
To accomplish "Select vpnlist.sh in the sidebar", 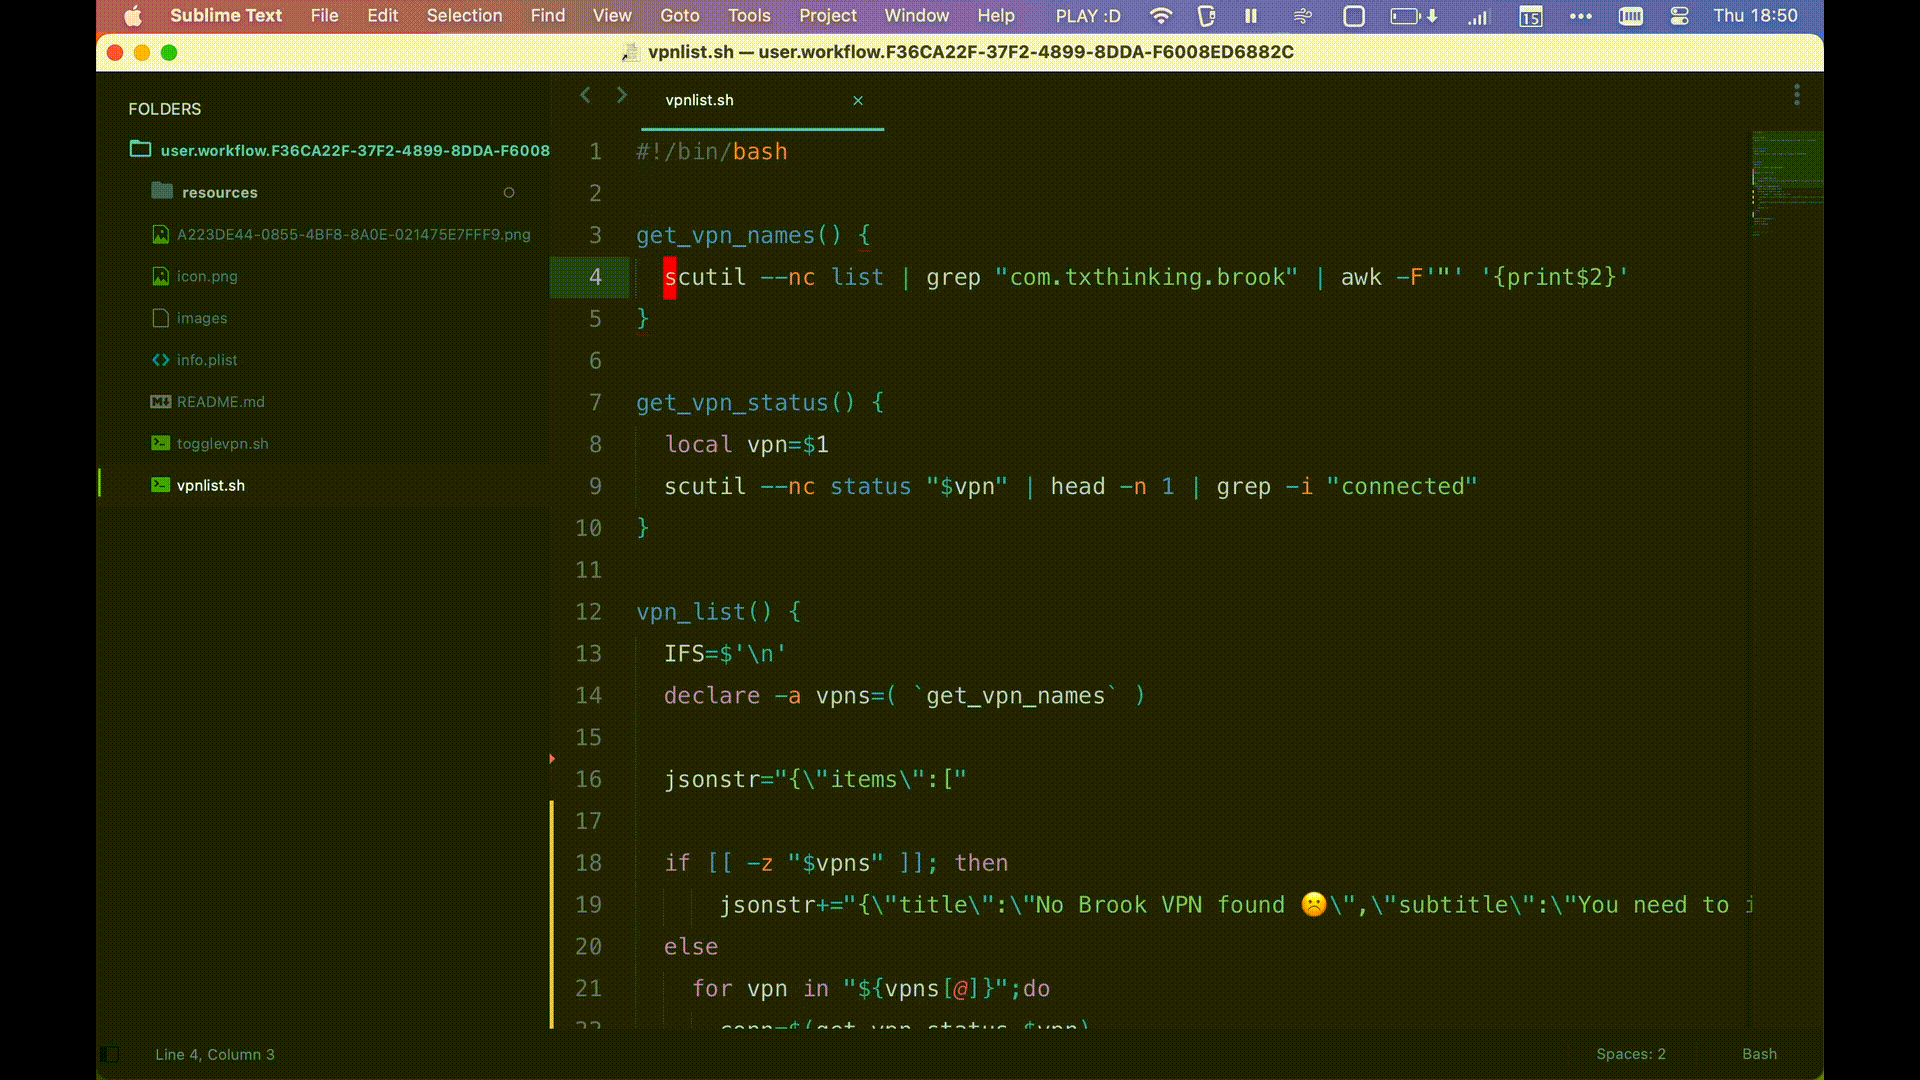I will [x=211, y=485].
